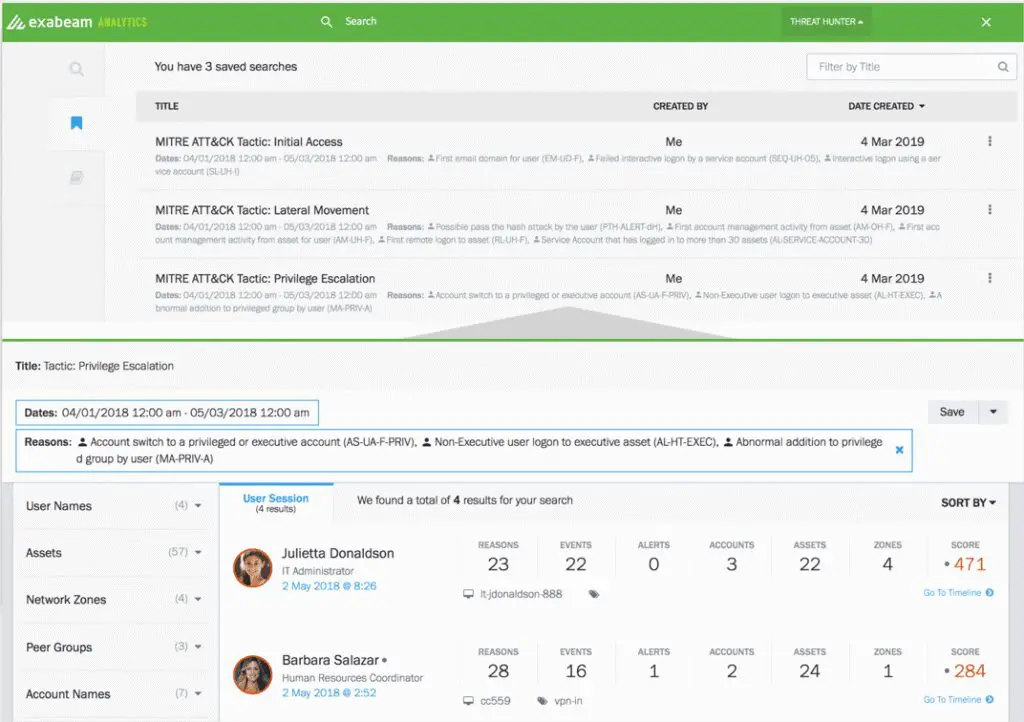
Task: Open the SORT BY dropdown
Action: coord(966,503)
